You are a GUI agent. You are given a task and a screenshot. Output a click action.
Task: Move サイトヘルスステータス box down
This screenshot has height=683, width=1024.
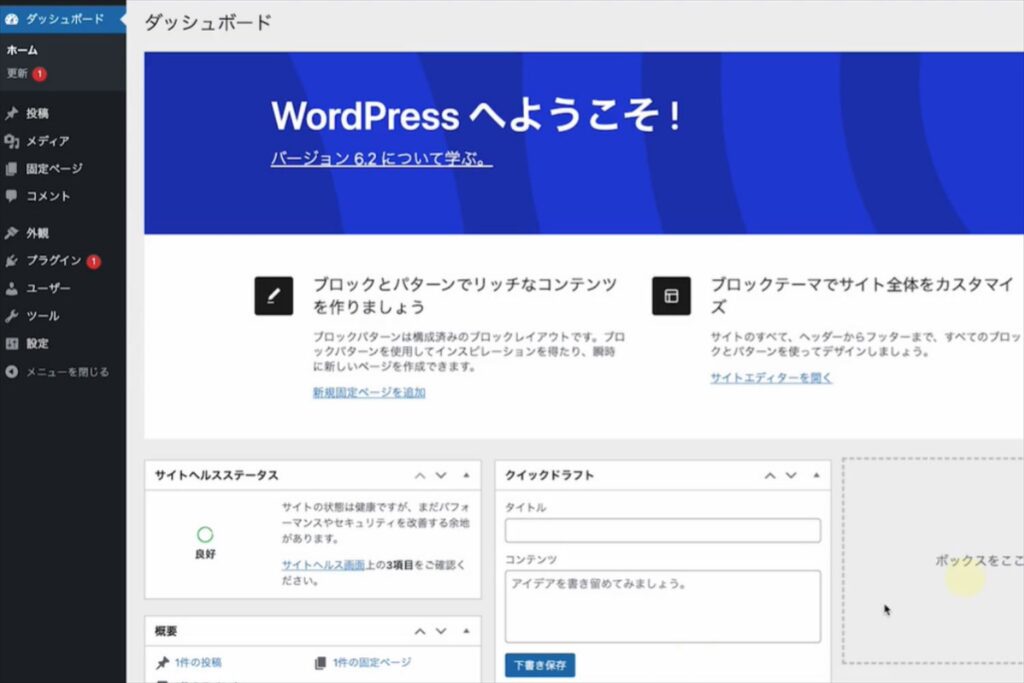[441, 476]
